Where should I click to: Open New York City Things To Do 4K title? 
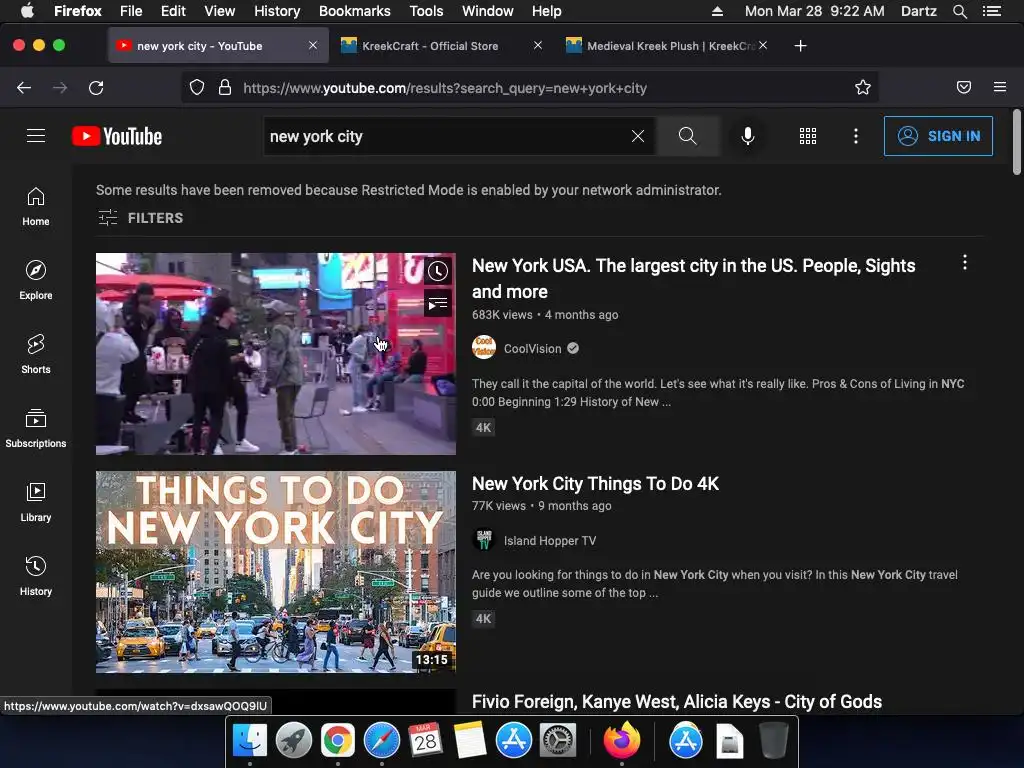coord(595,483)
